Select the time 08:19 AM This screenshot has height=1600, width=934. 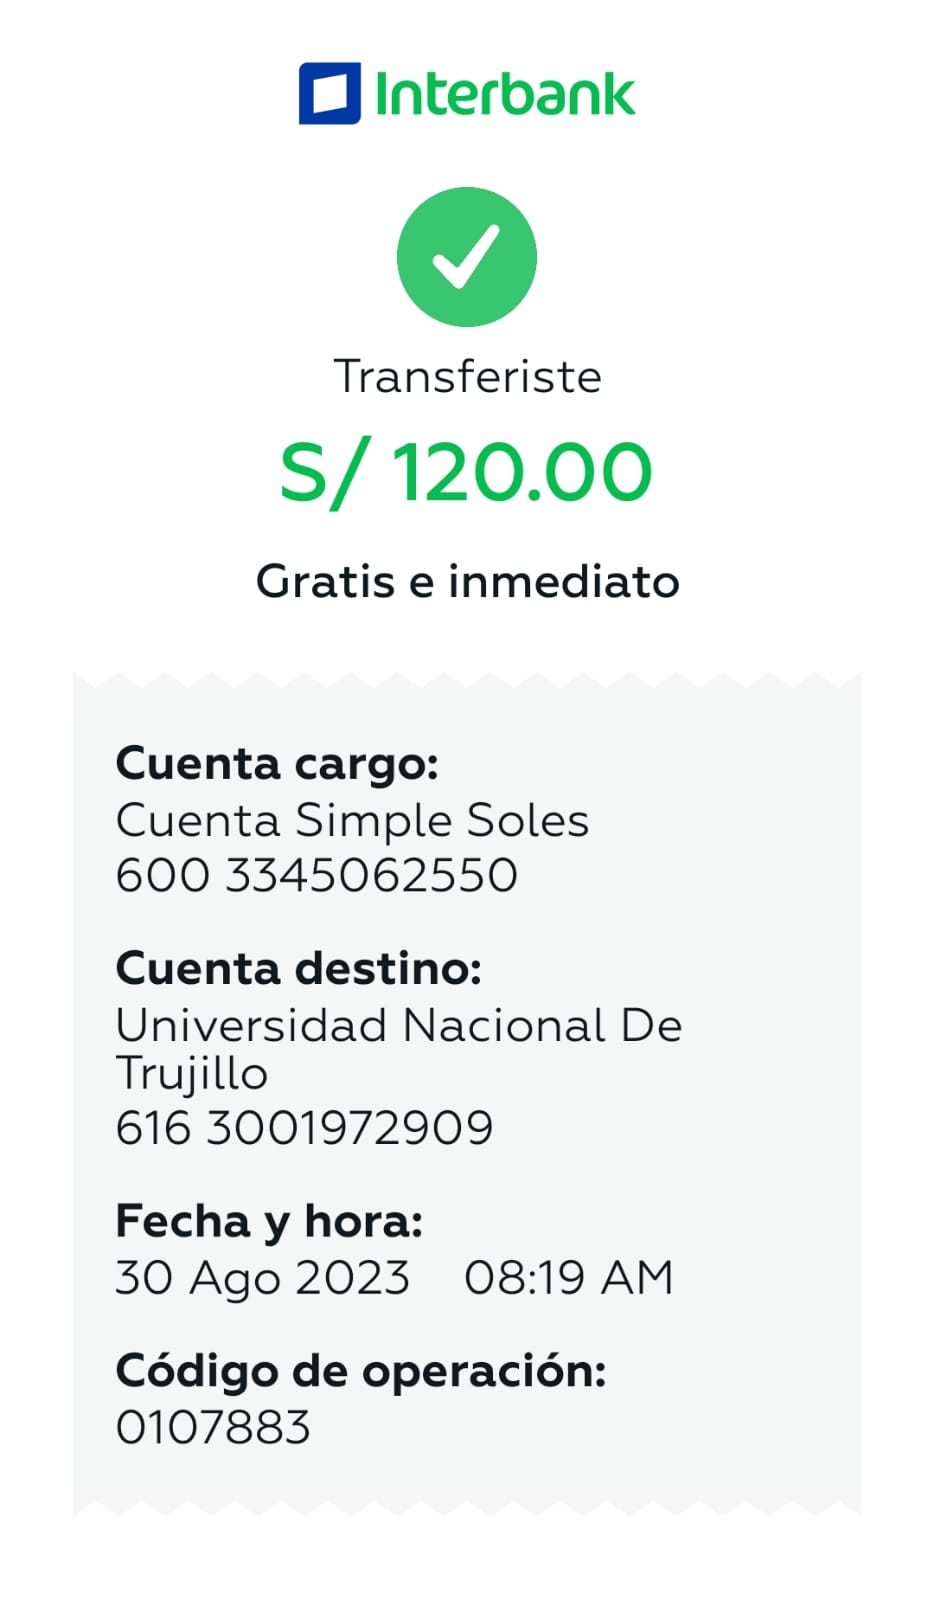point(569,1278)
